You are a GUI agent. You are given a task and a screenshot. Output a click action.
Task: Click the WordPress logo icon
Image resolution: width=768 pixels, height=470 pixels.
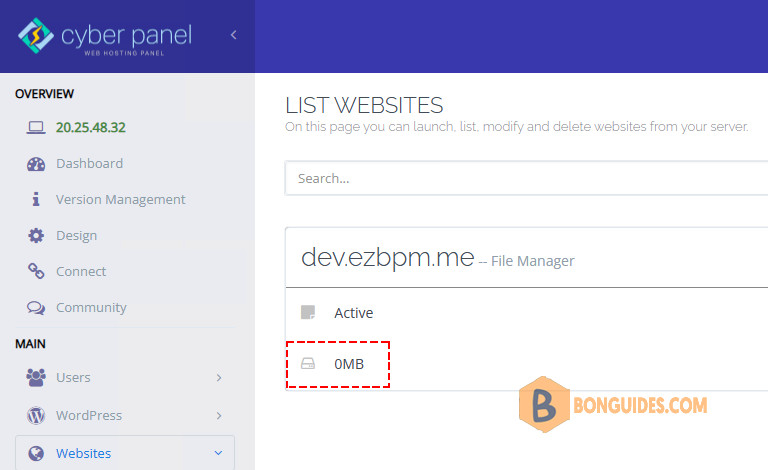tap(36, 416)
